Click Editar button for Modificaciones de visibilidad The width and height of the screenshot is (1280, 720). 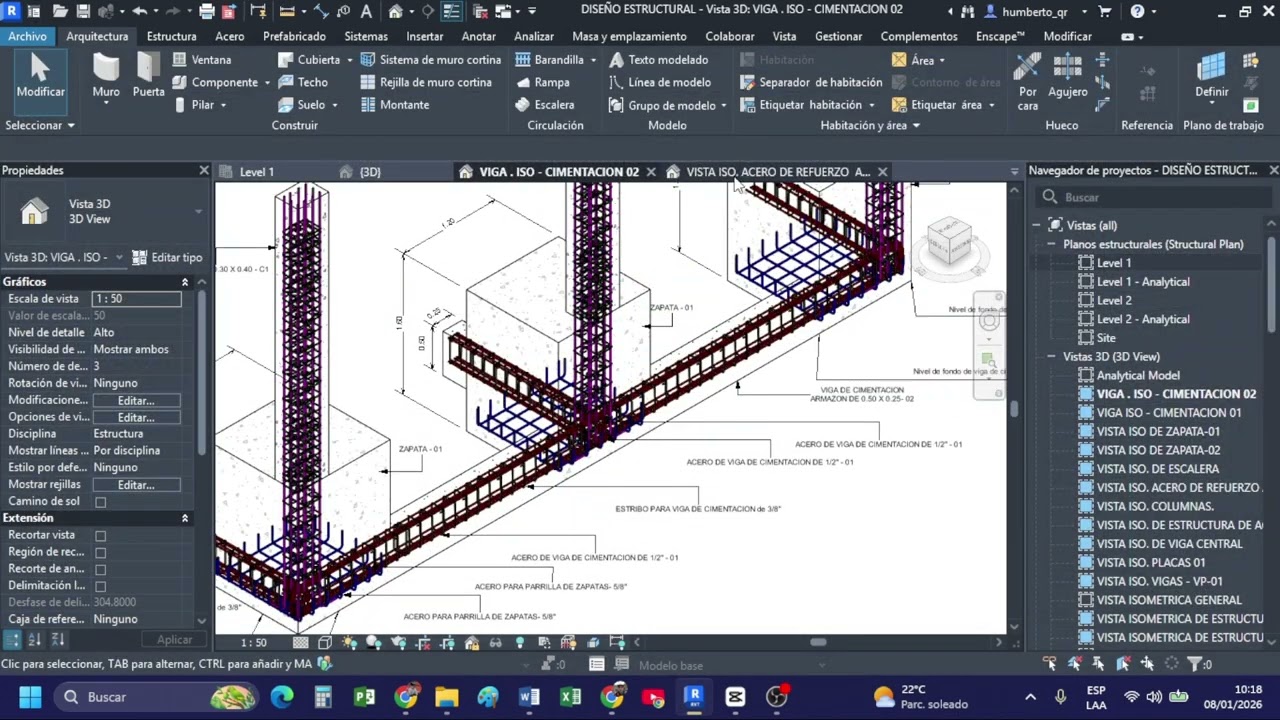point(136,400)
